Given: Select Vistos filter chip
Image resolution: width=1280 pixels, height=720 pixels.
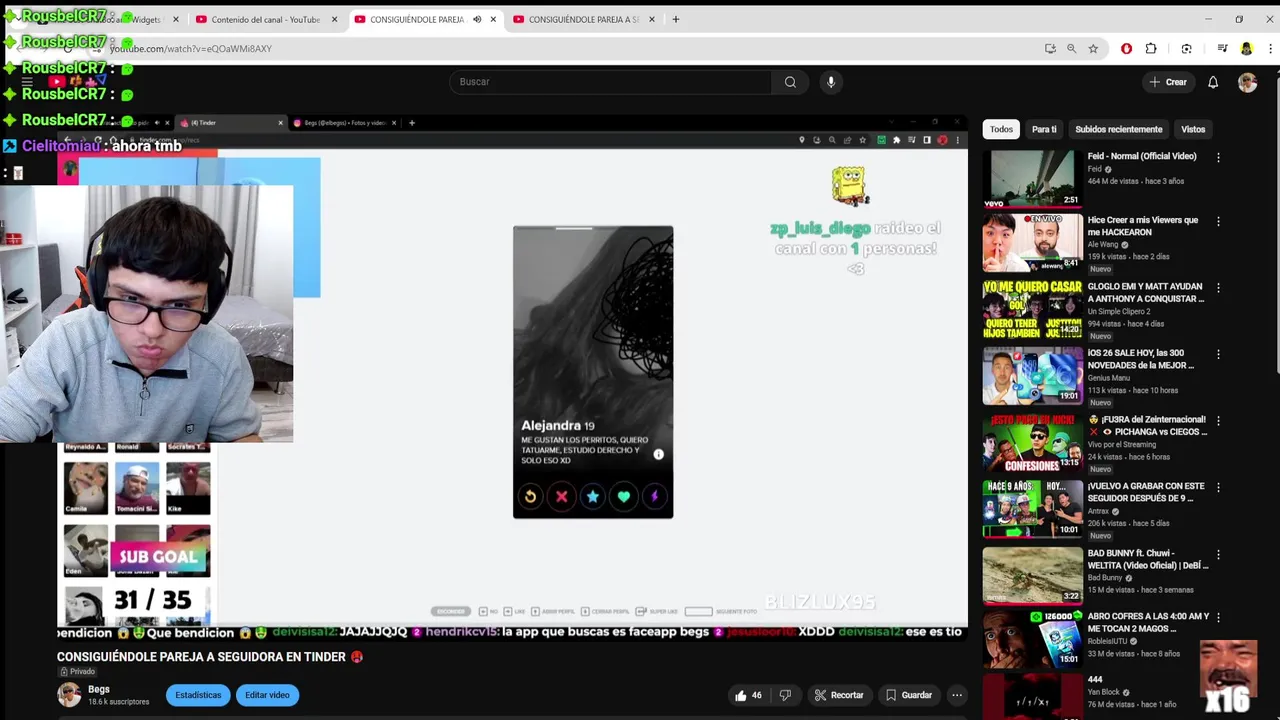Looking at the screenshot, I should tap(1193, 129).
